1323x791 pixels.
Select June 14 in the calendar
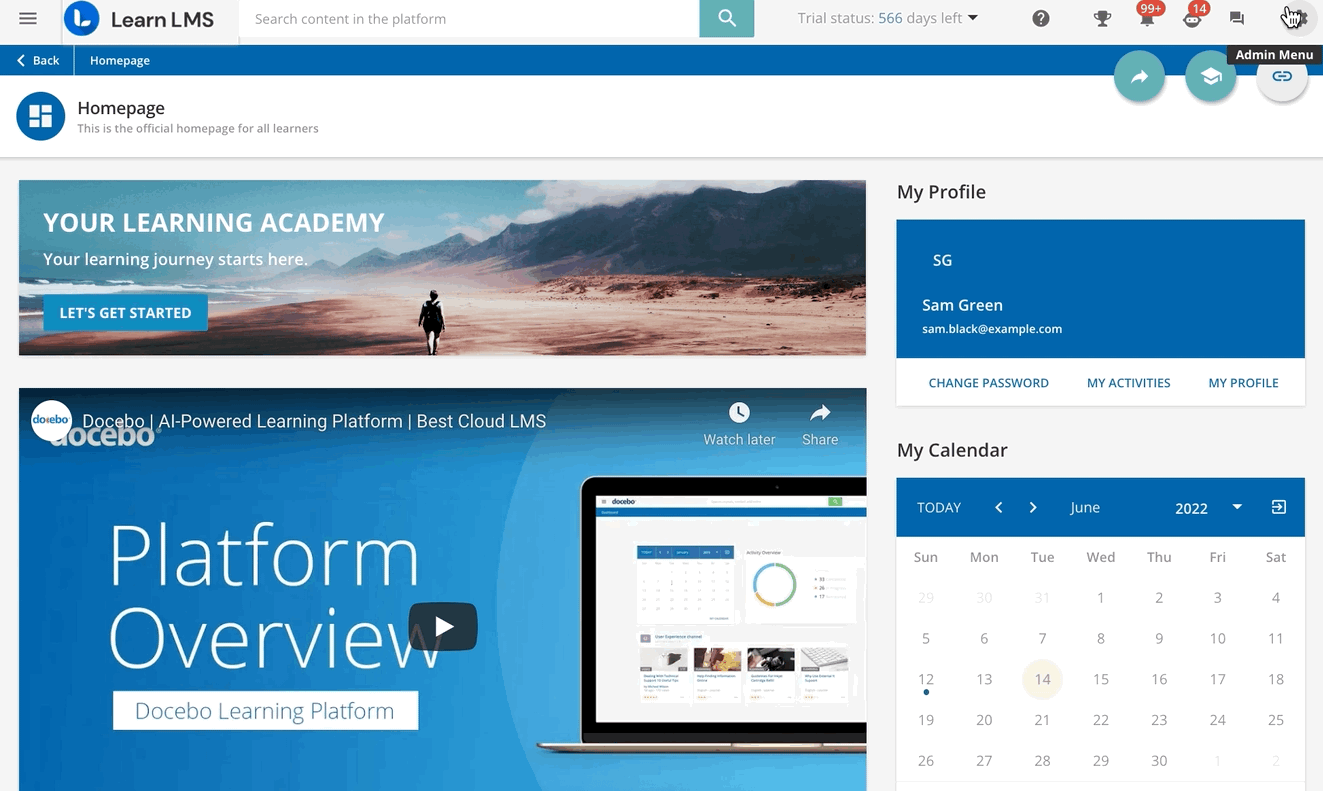click(1042, 679)
